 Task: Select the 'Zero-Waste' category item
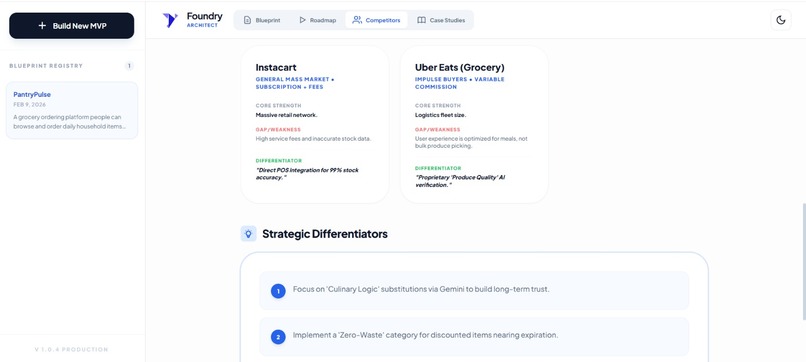(473, 337)
